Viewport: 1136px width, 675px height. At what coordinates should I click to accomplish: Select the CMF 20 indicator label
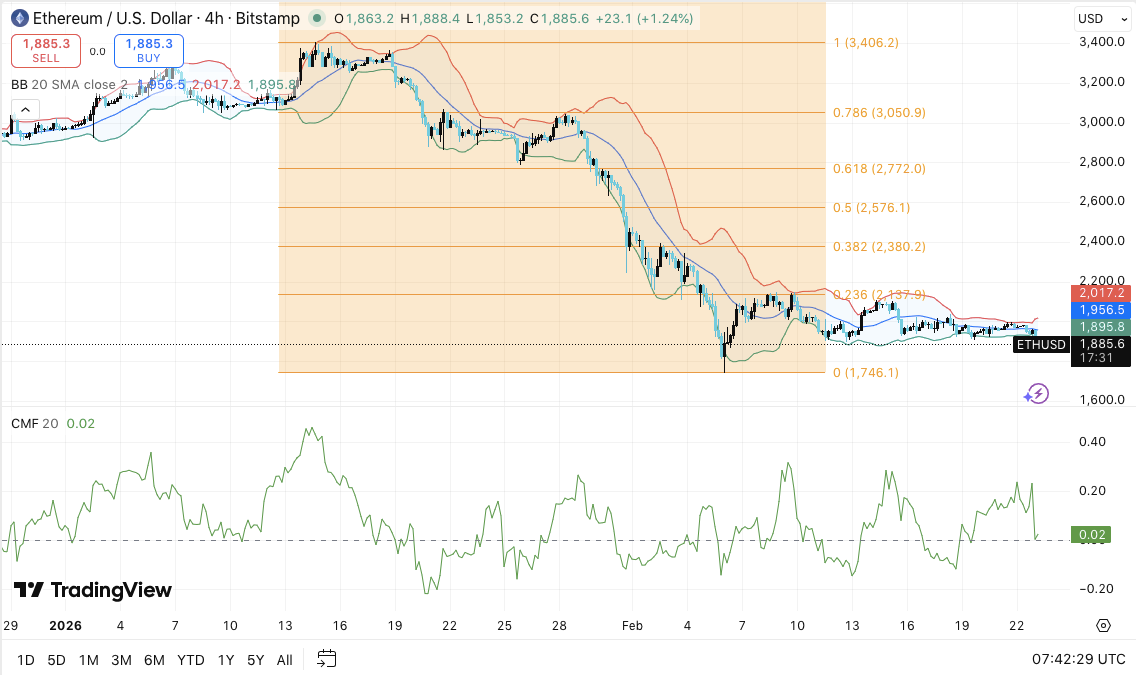point(34,424)
